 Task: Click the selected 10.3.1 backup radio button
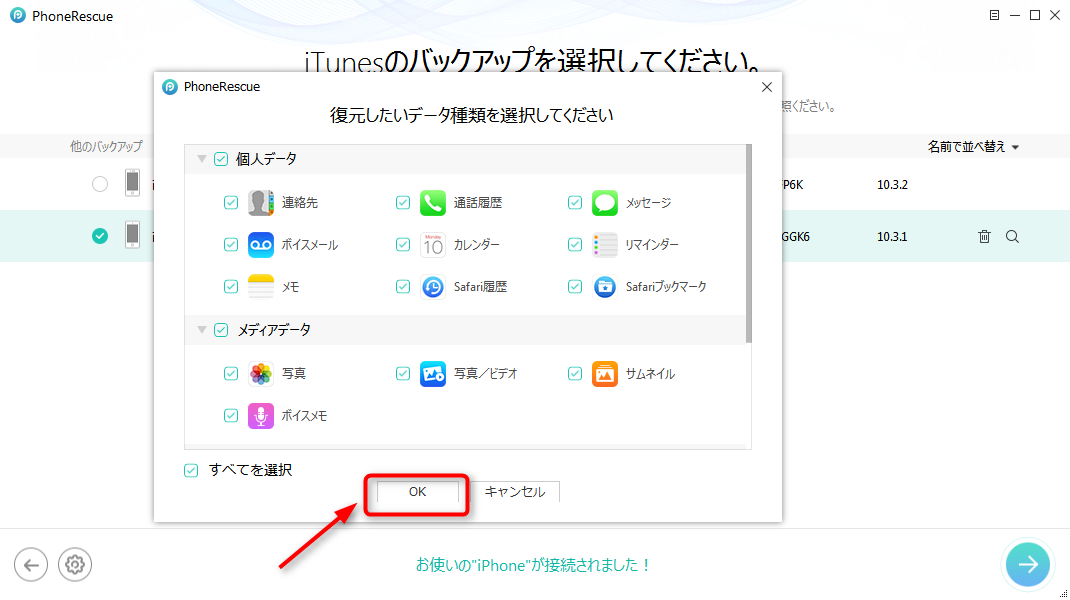coord(100,236)
